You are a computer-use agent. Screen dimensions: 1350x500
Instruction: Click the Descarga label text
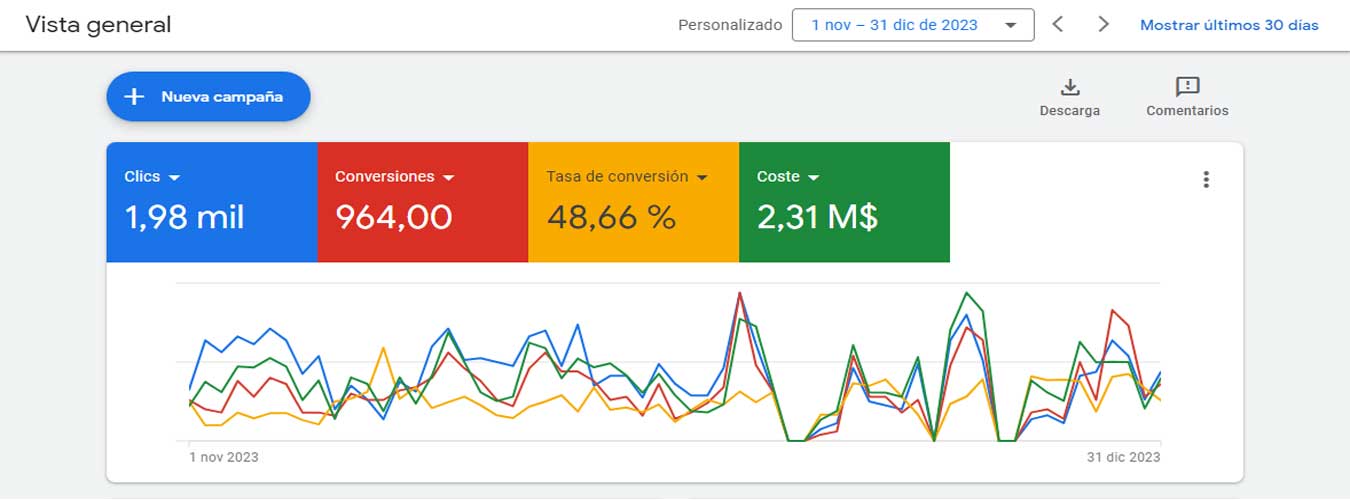pyautogui.click(x=1070, y=111)
